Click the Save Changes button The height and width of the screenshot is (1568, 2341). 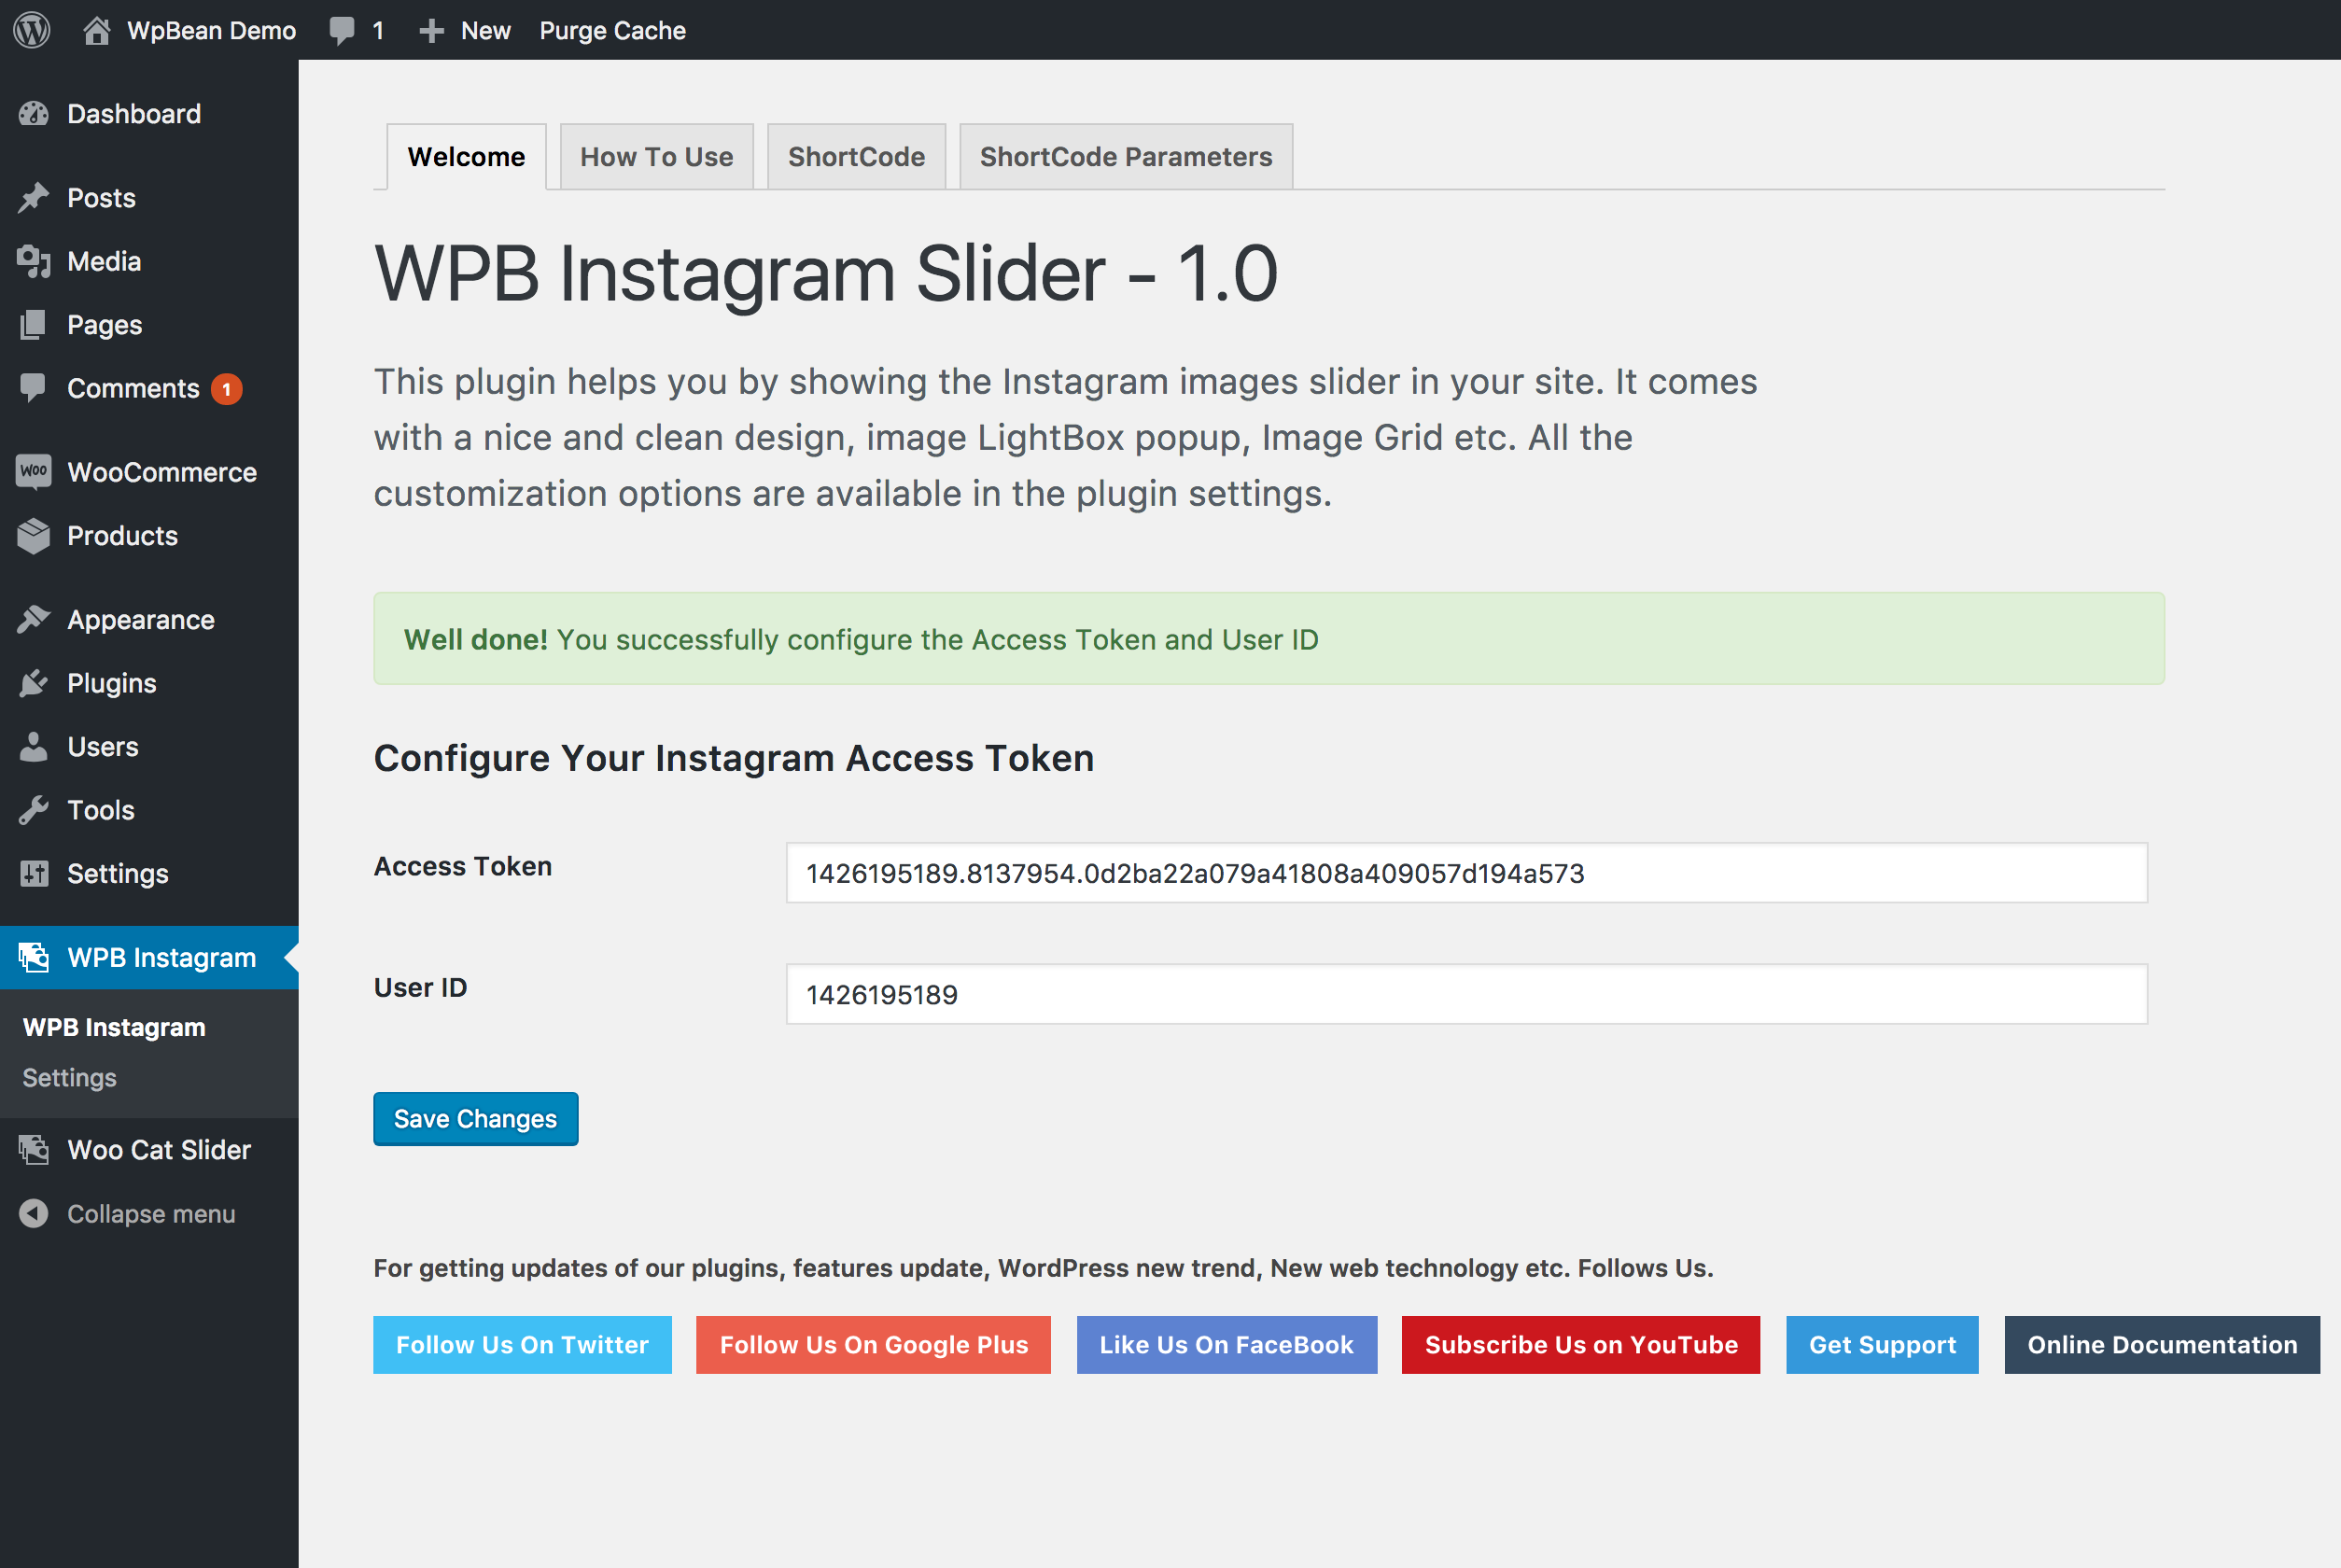[x=476, y=1119]
